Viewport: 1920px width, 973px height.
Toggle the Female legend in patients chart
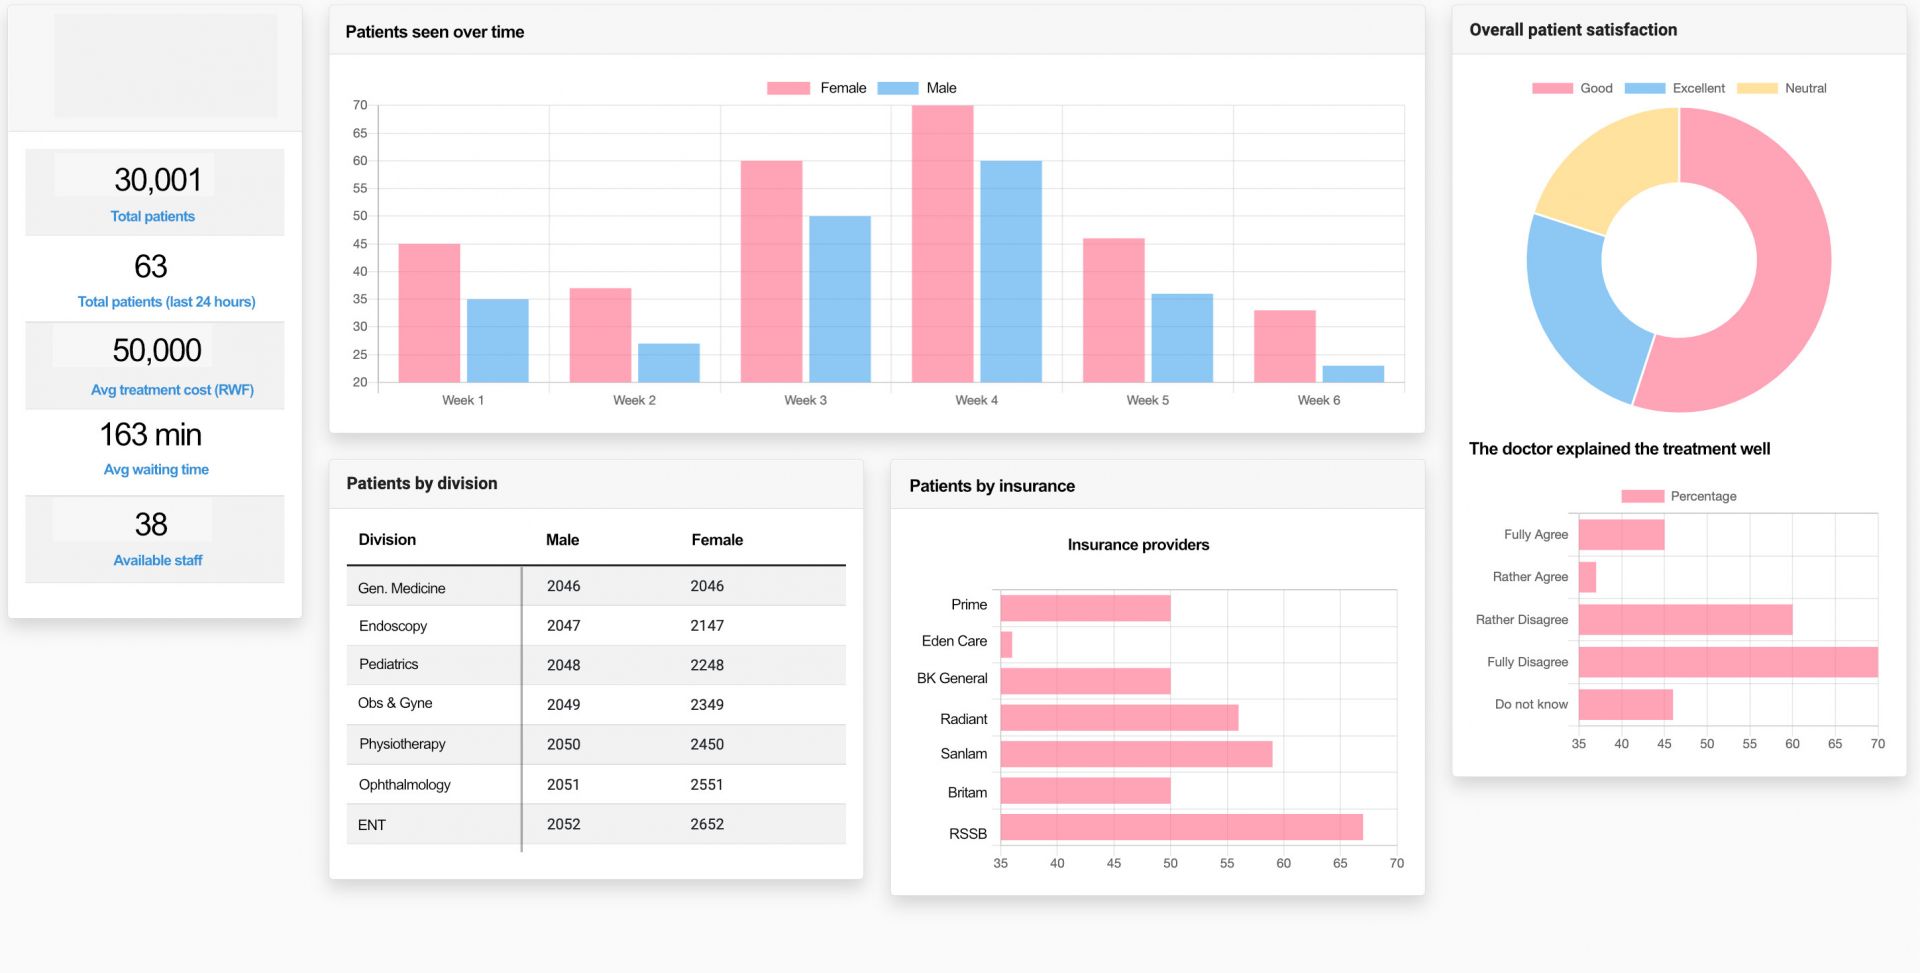[x=816, y=88]
